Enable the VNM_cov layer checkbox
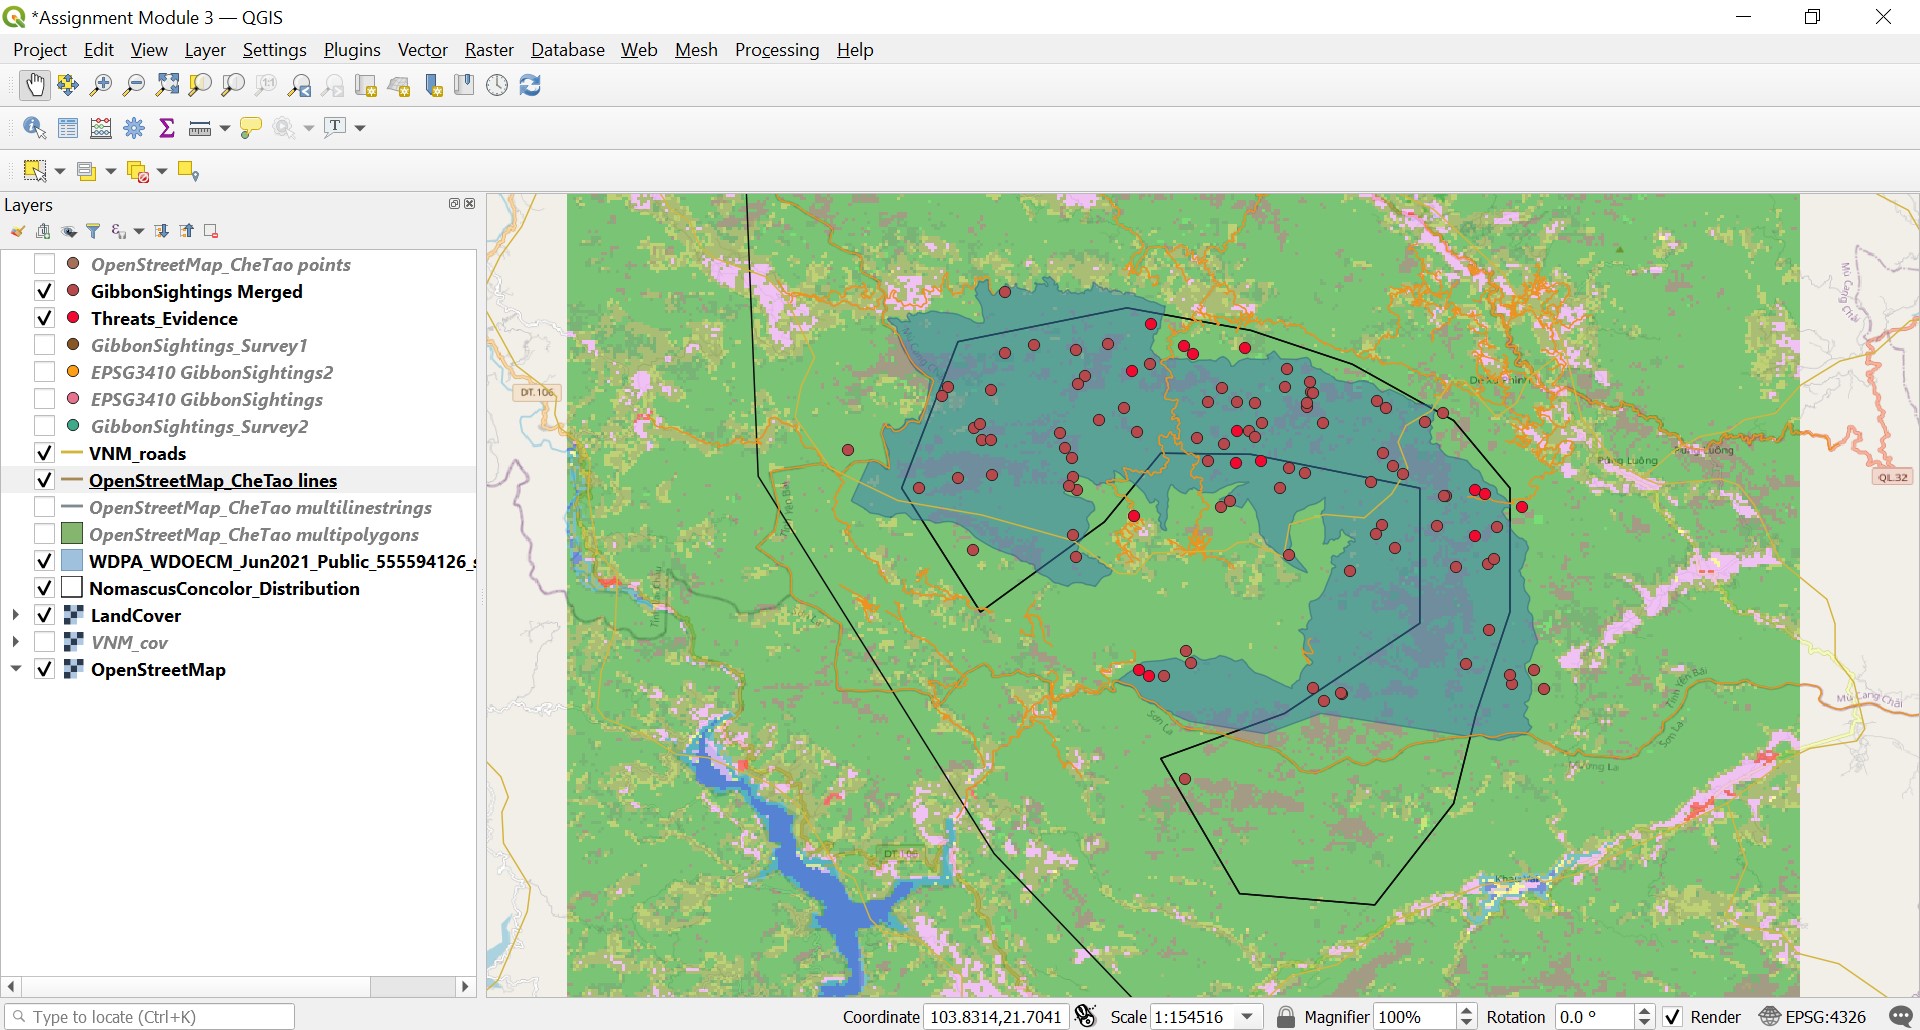The height and width of the screenshot is (1030, 1920). [44, 643]
